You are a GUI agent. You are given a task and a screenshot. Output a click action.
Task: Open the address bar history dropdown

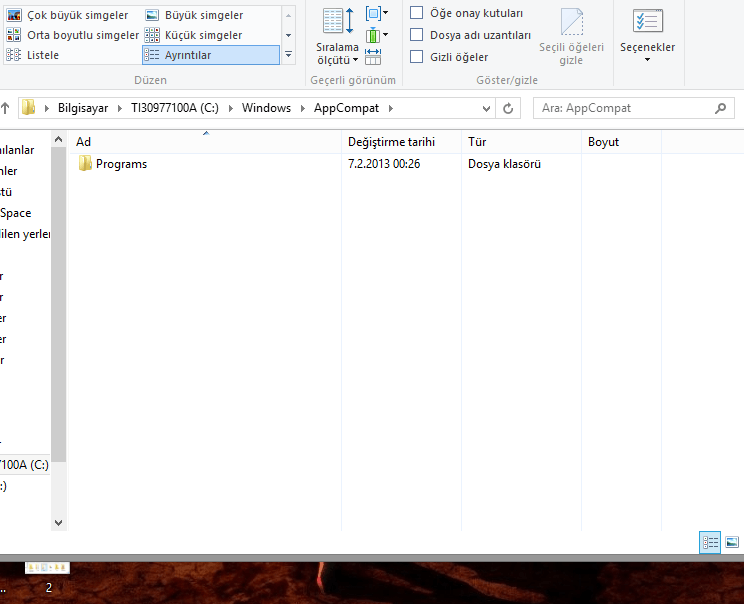click(486, 108)
